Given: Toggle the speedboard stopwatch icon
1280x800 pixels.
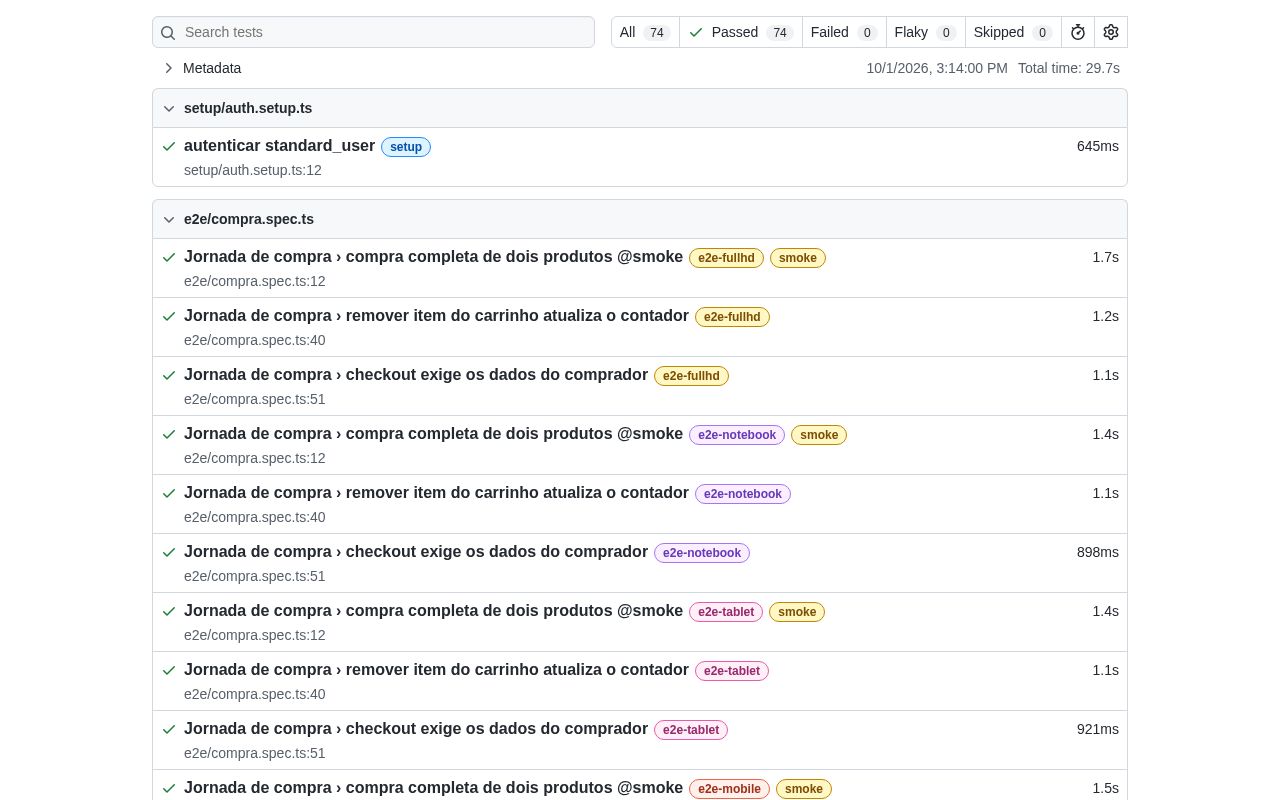Looking at the screenshot, I should pos(1078,32).
